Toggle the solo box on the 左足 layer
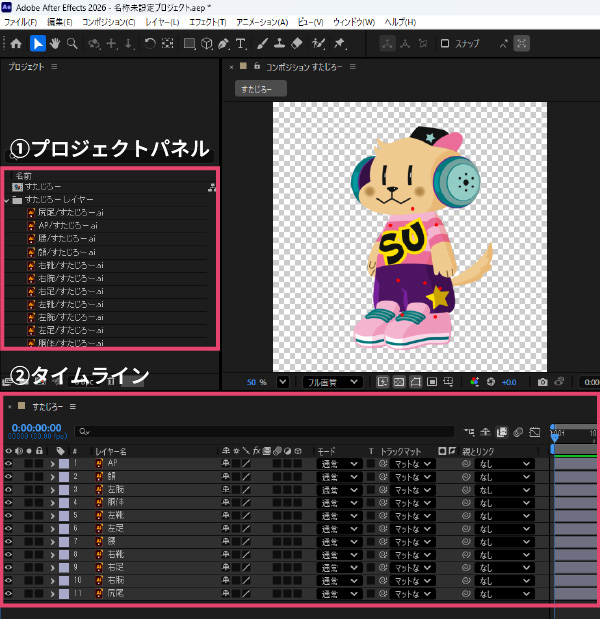Viewport: 600px width, 620px height. [x=28, y=529]
